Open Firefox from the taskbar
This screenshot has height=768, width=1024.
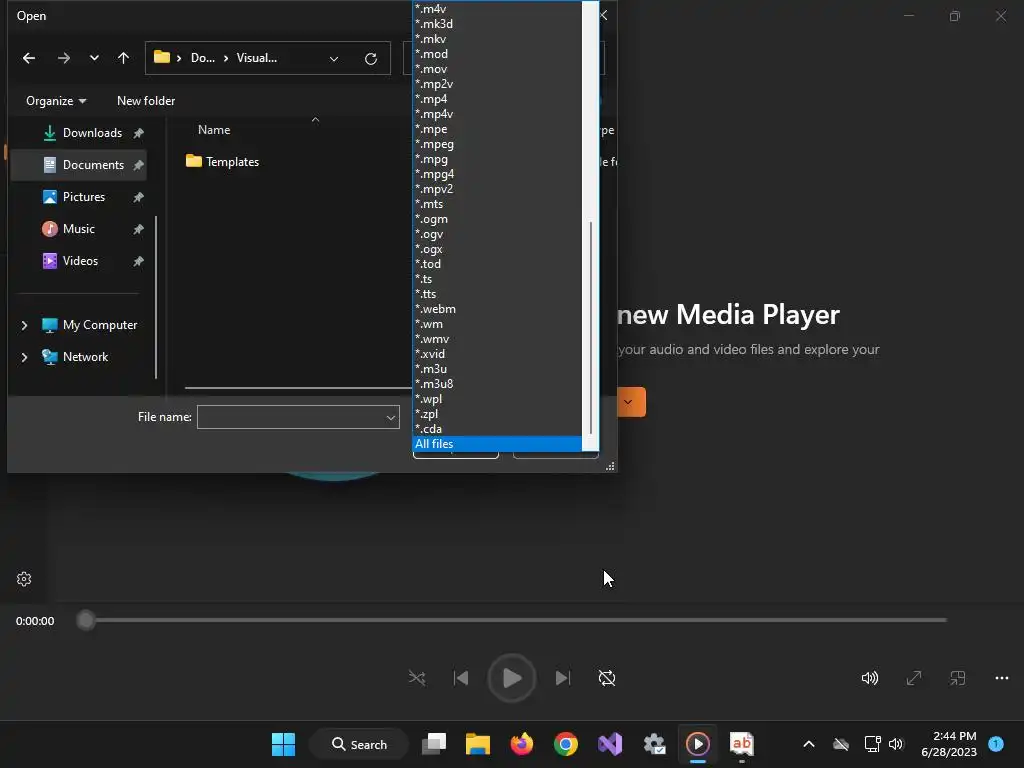pos(522,744)
